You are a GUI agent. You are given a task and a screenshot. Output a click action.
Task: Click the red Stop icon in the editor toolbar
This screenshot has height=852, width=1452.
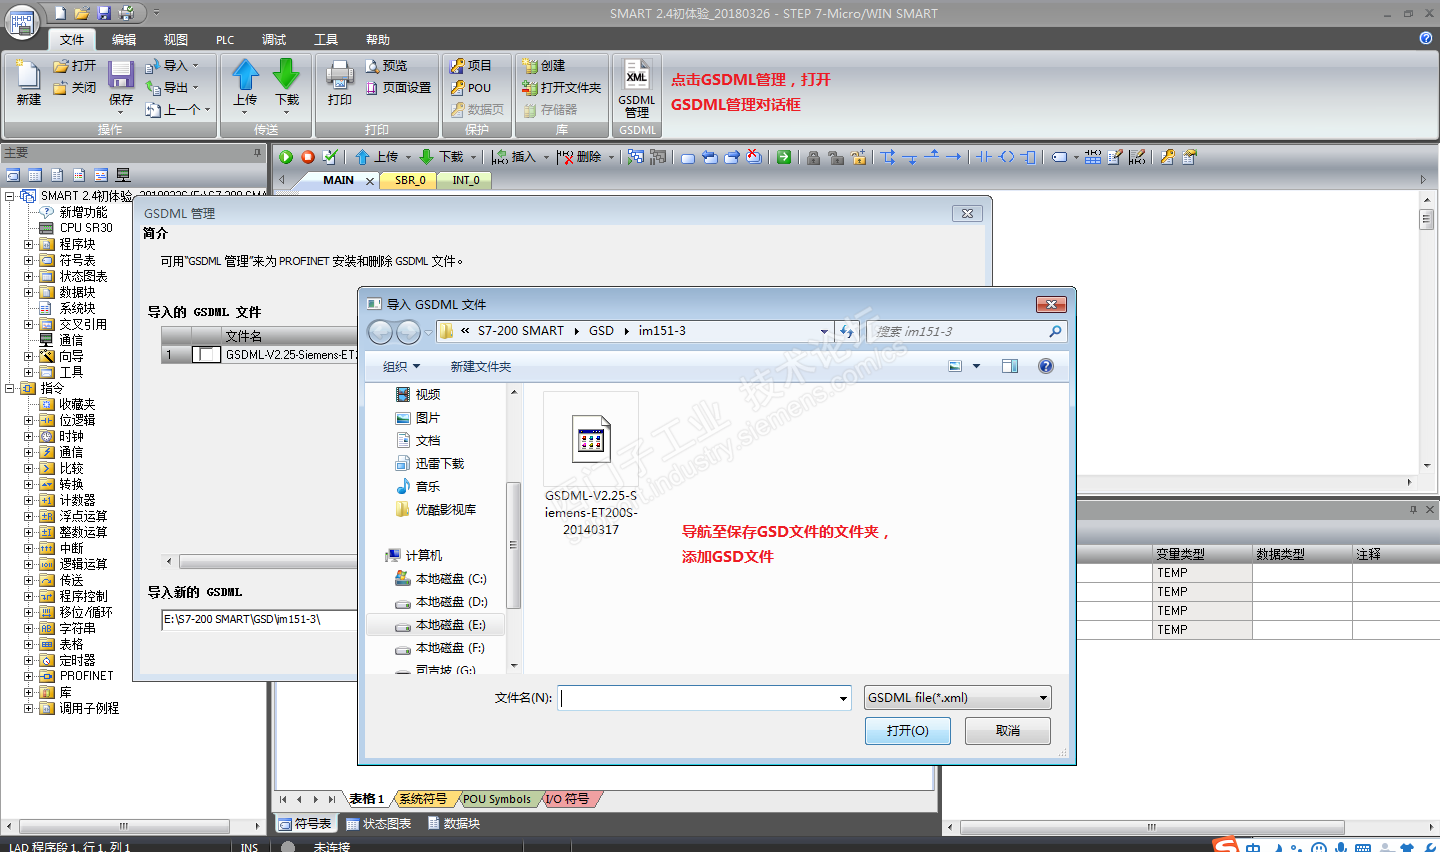[x=308, y=157]
